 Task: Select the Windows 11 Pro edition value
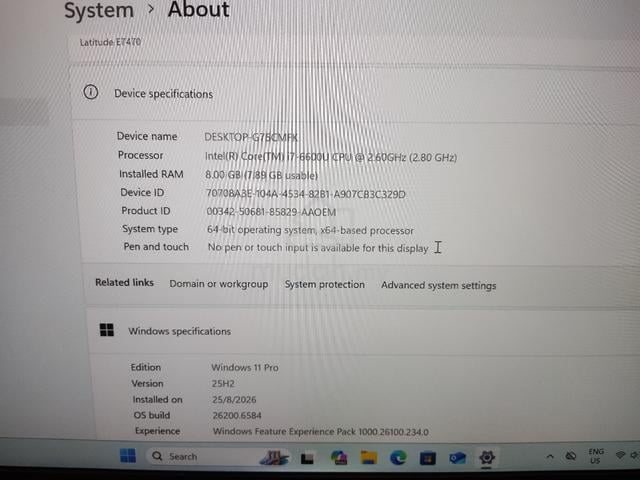244,367
